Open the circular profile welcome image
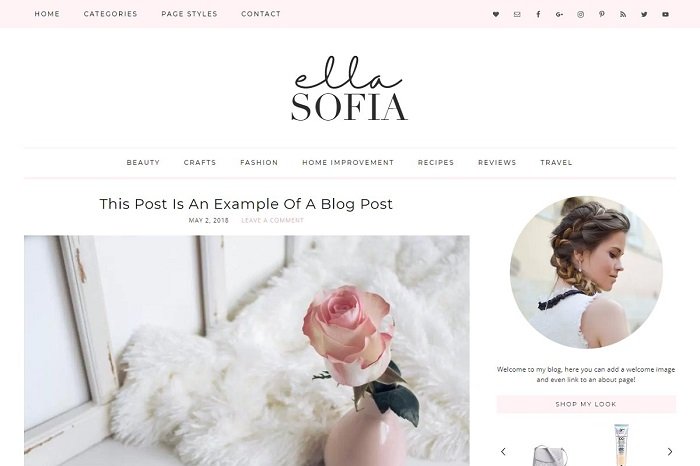This screenshot has width=700, height=466. pos(586,272)
